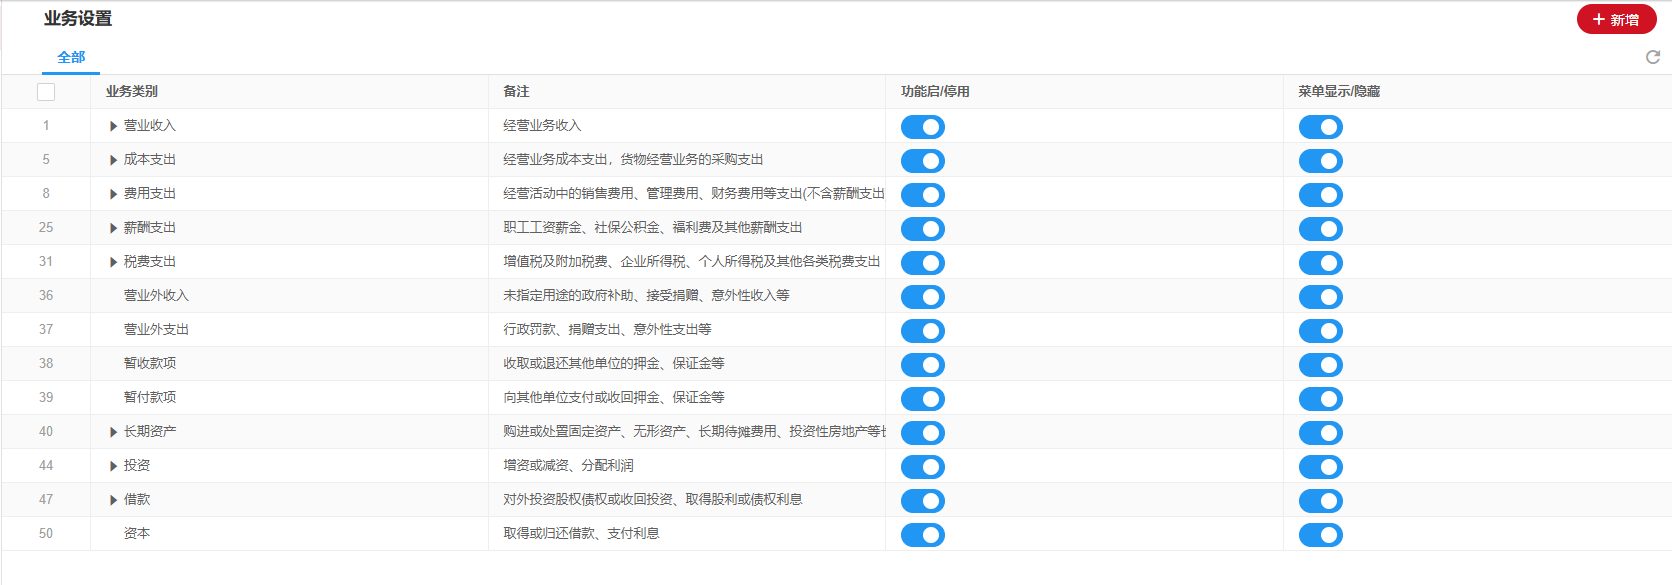
Task: Toggle 菜单显示/隐藏 switch for 资本
Action: point(1321,535)
